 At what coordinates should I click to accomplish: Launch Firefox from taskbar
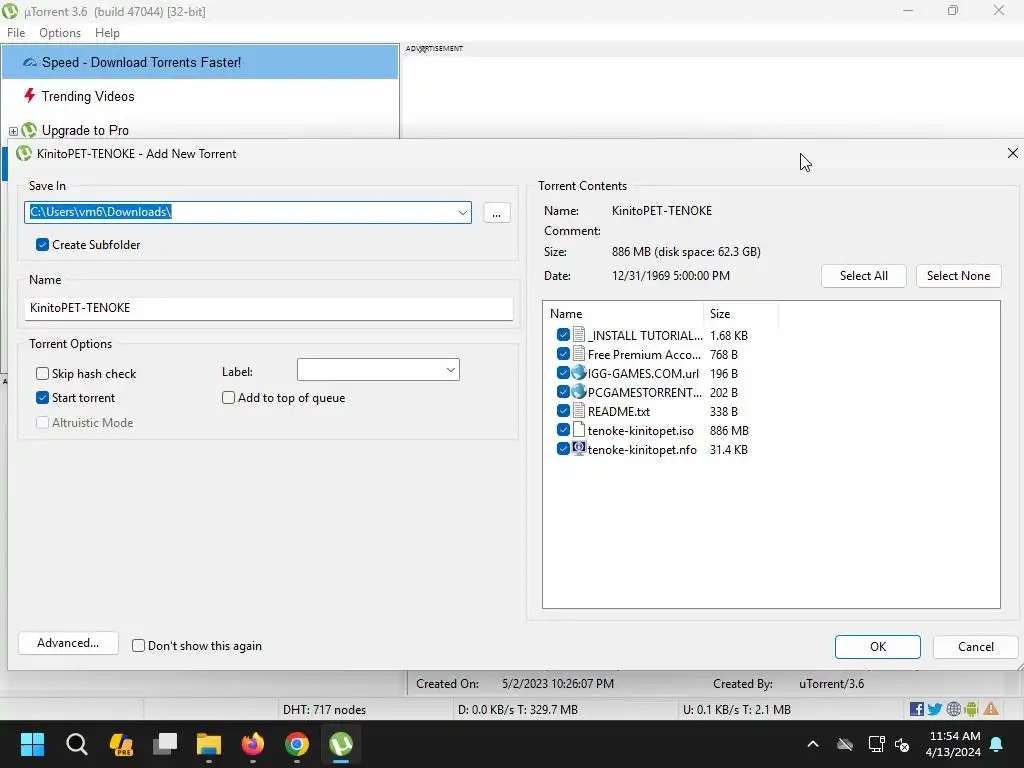[x=253, y=744]
